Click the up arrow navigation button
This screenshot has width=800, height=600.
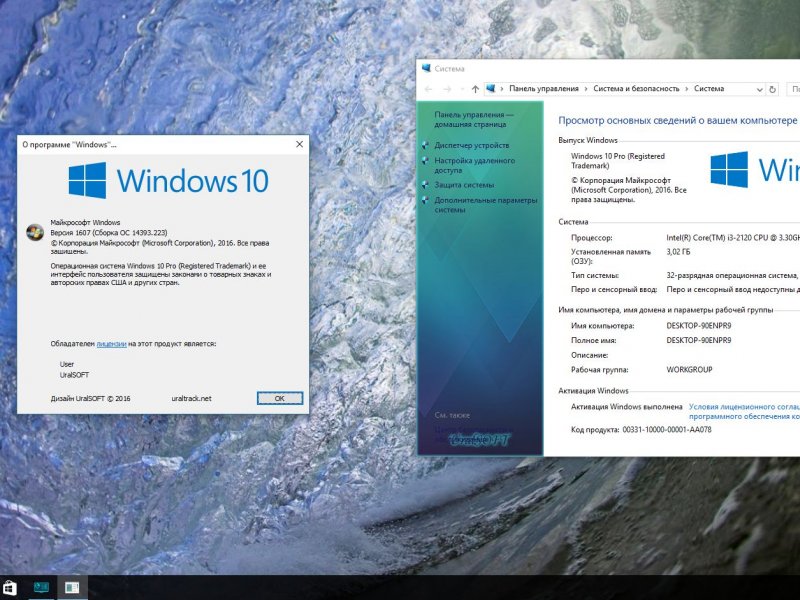pyautogui.click(x=475, y=89)
